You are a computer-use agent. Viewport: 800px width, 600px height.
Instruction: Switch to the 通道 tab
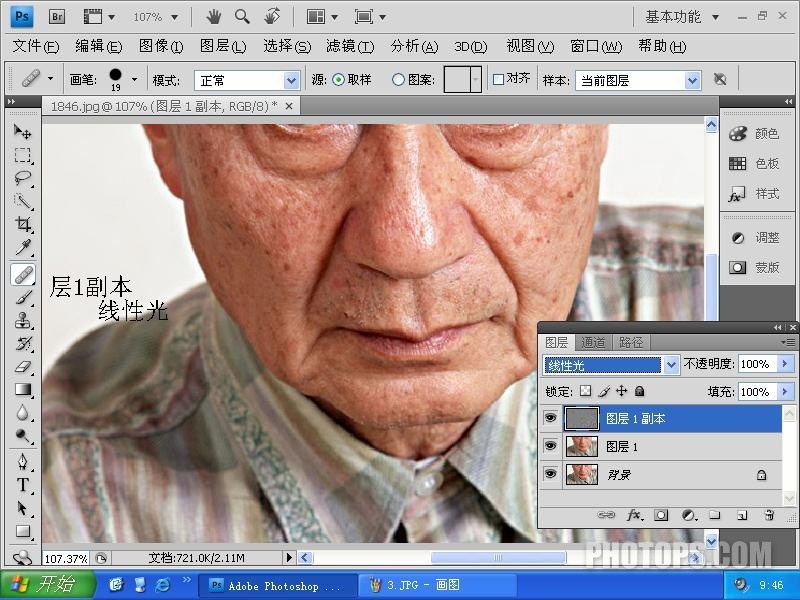(593, 342)
